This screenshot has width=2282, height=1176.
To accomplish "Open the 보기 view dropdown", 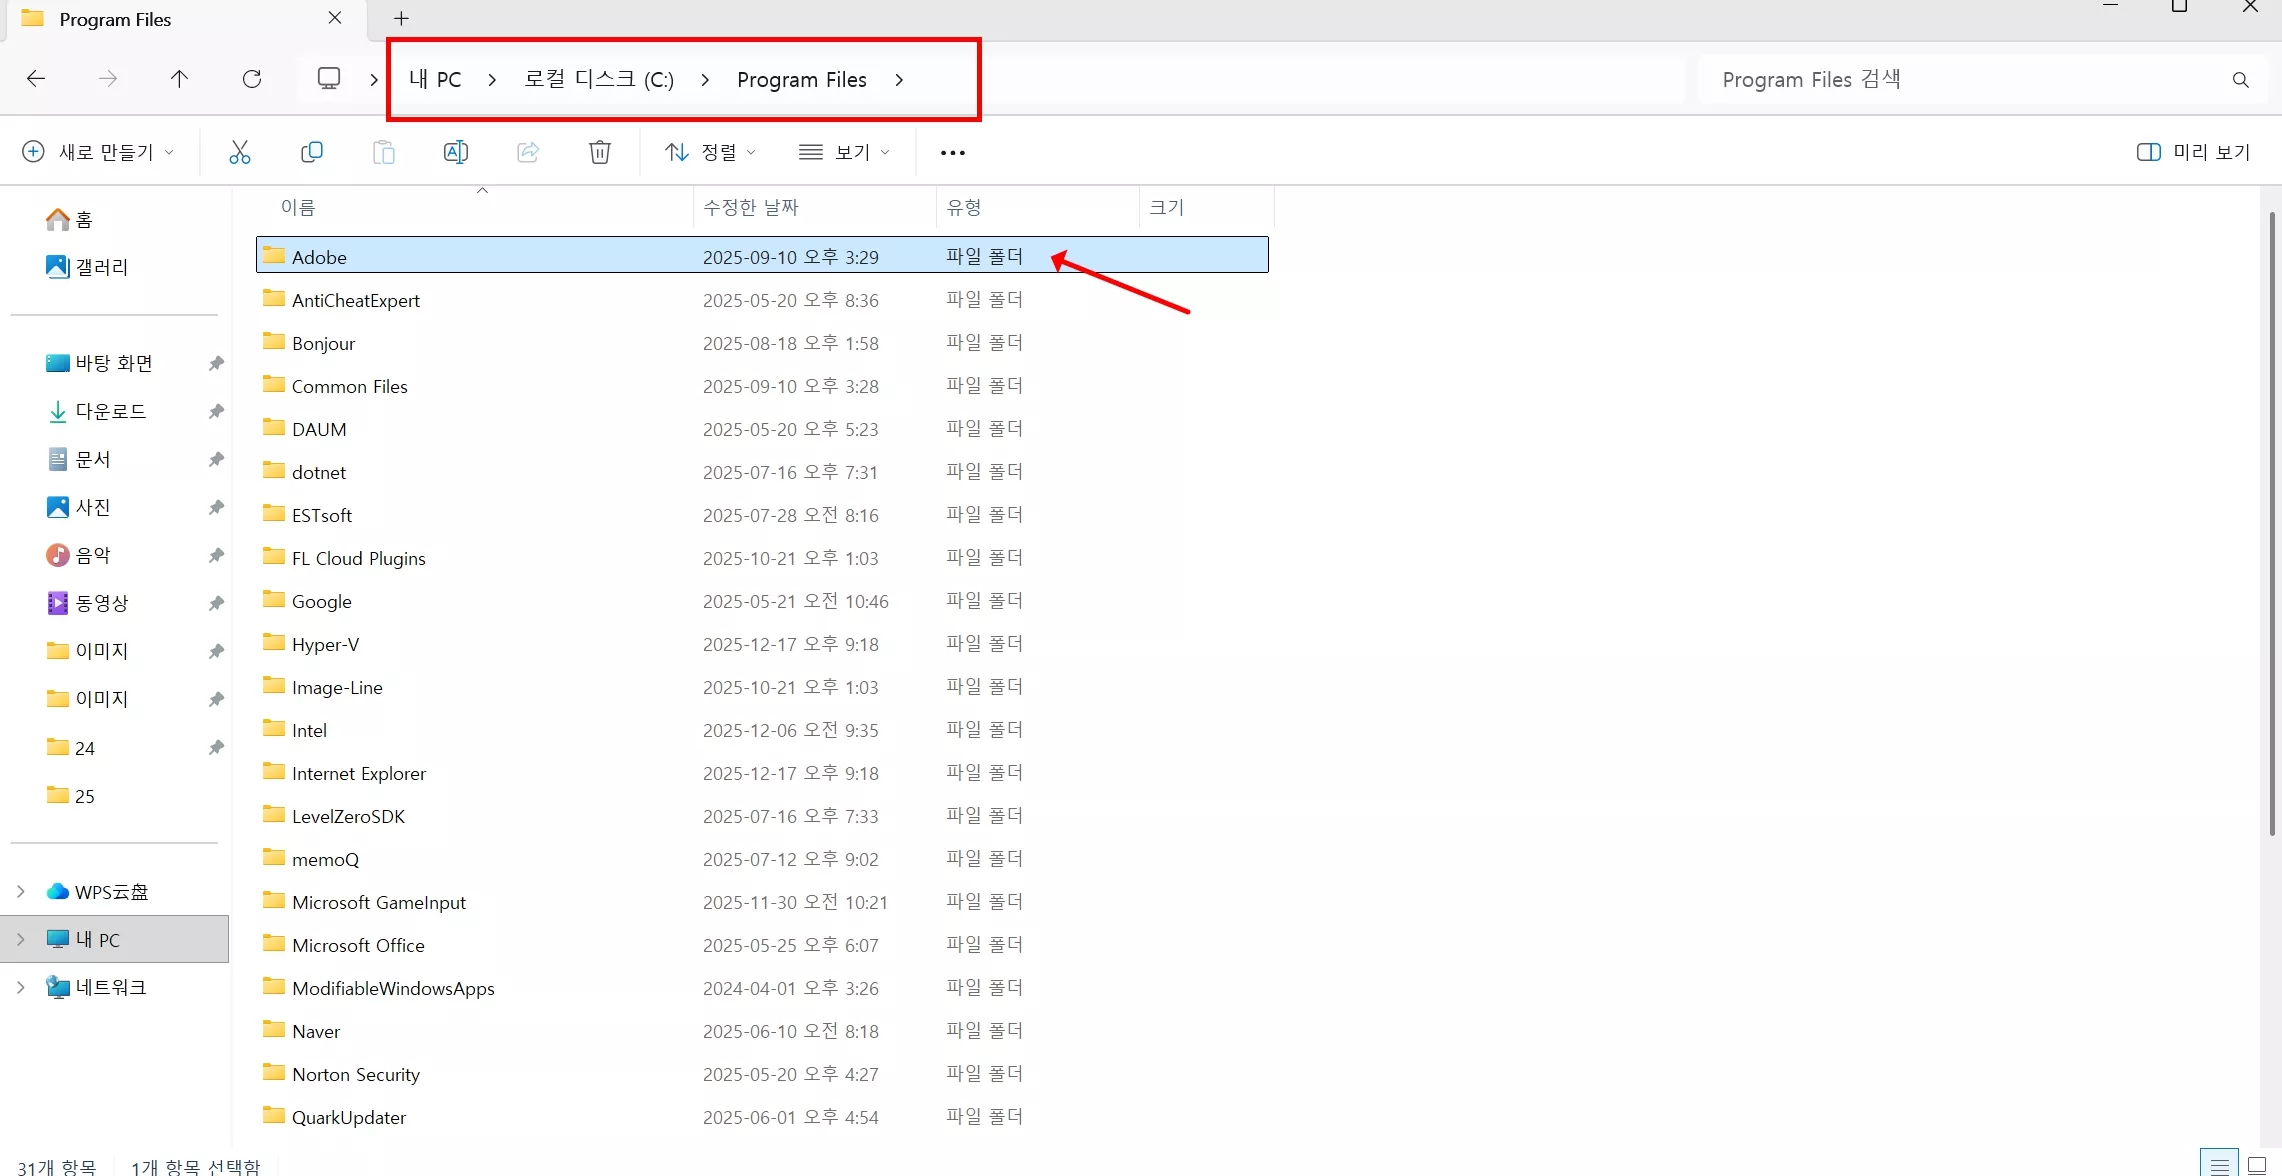I will click(843, 152).
